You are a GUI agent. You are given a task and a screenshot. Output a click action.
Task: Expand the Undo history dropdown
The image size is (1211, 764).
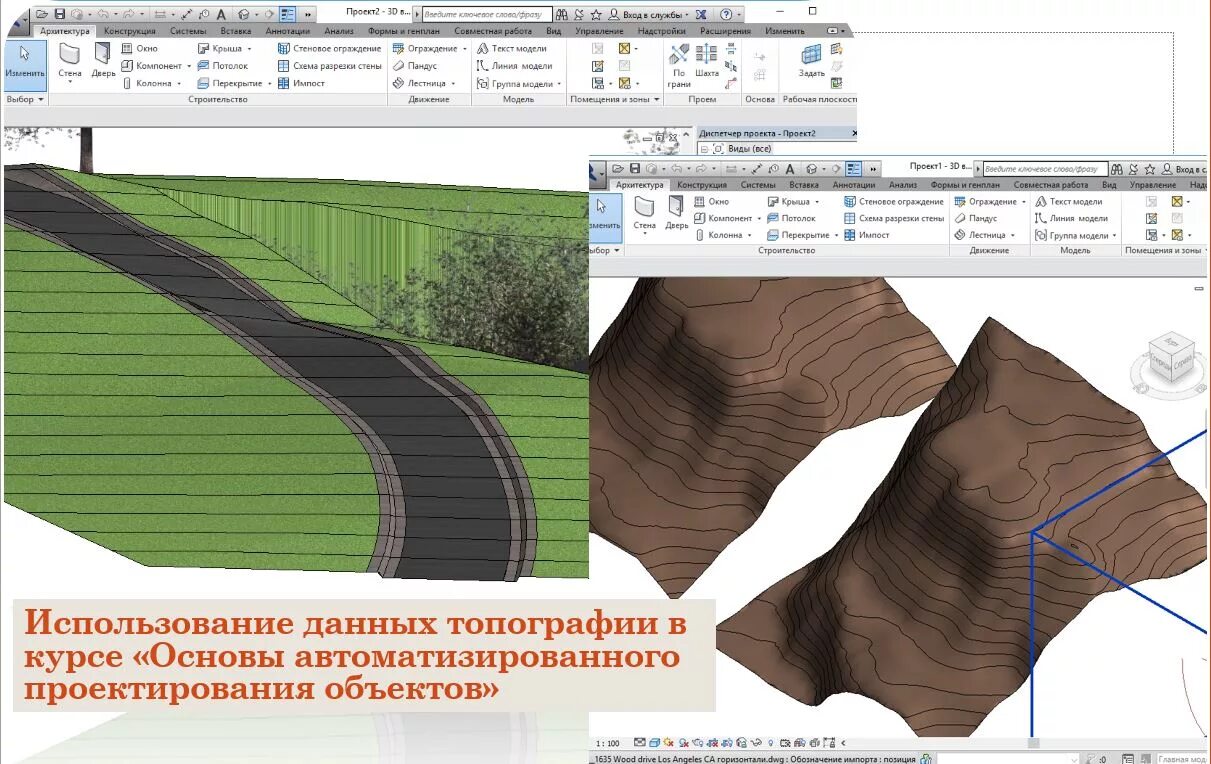click(117, 13)
